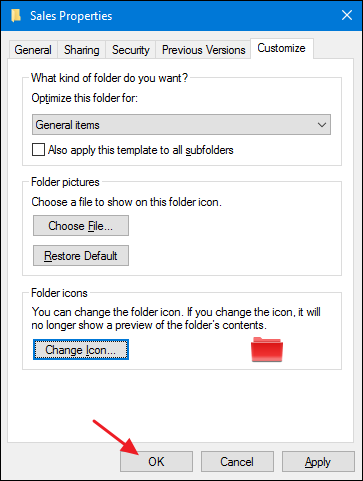Click the red folder icon preview
Screen dimensions: 363x481
pos(267,349)
